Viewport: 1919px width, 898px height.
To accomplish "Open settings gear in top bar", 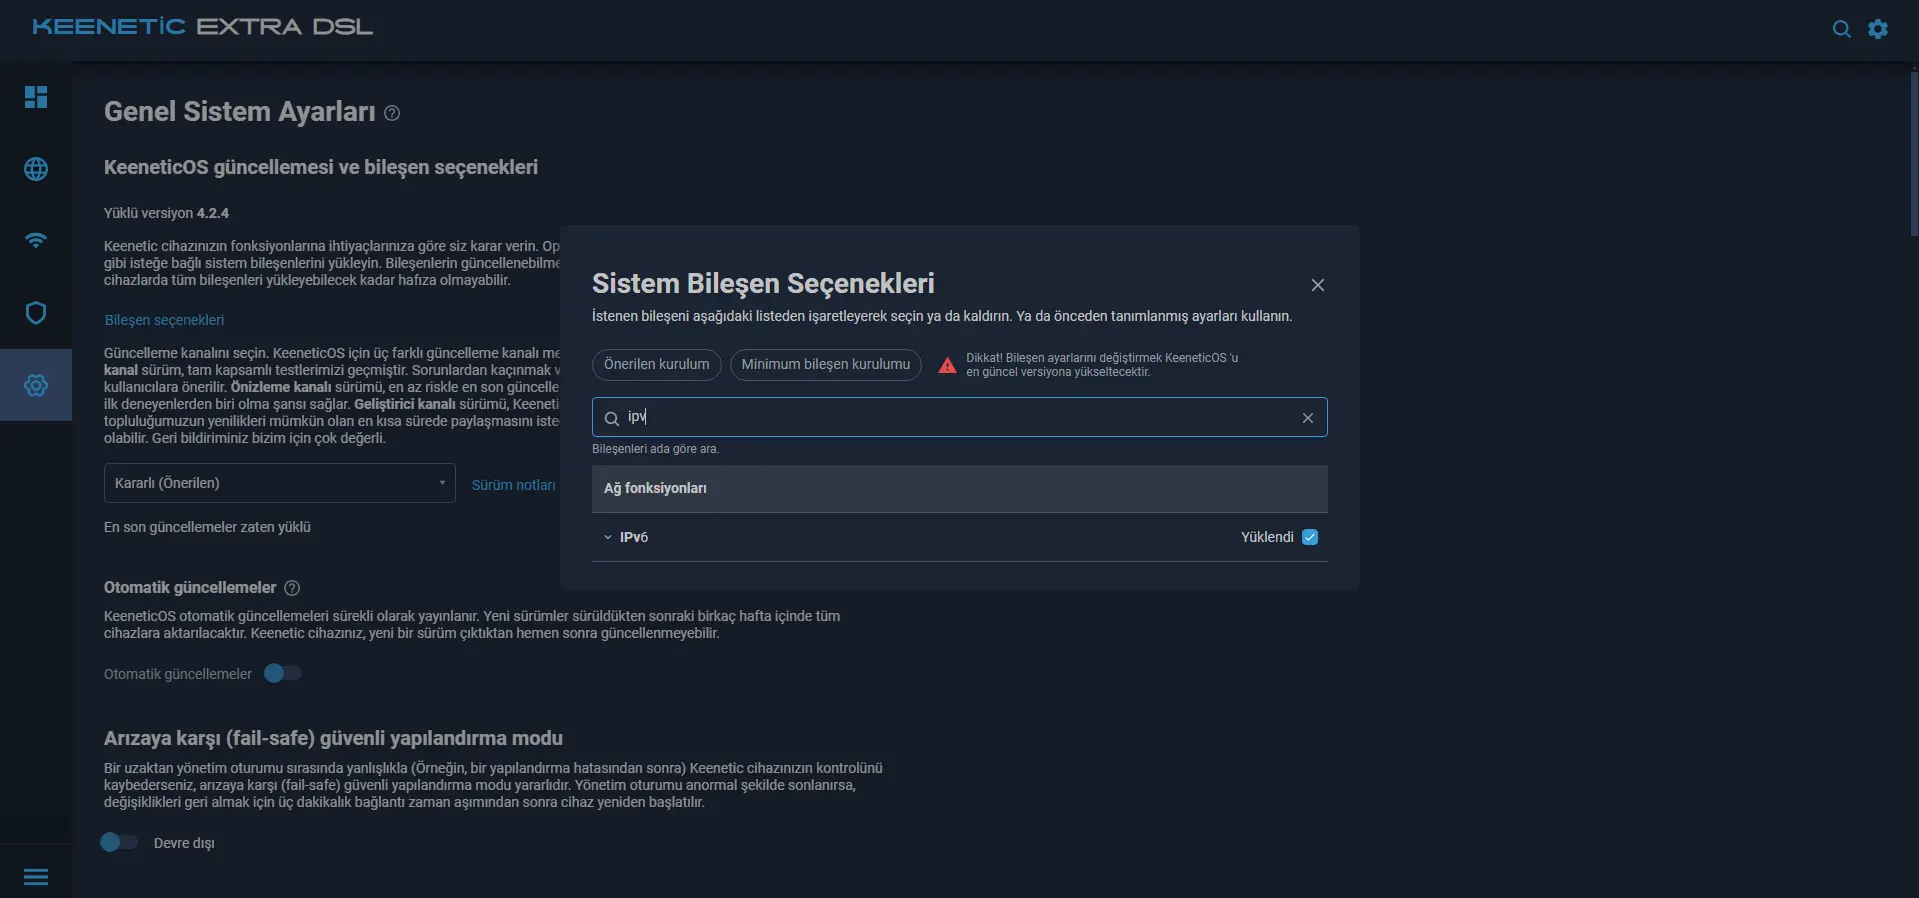I will (x=1878, y=29).
